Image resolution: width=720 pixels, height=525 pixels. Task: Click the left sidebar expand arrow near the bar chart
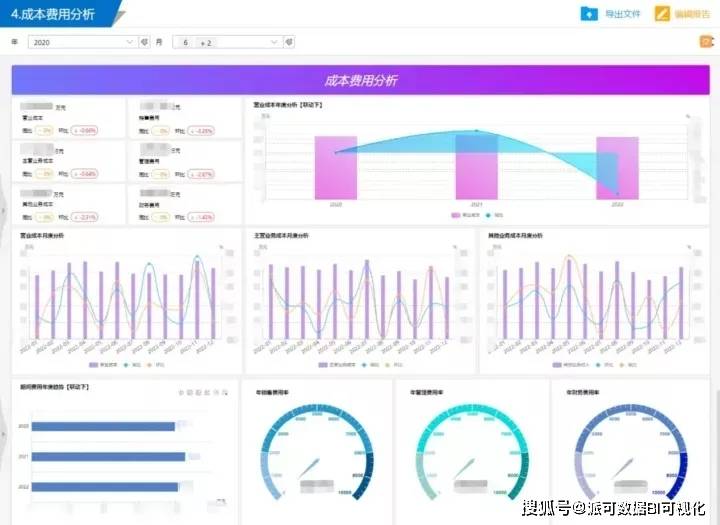(3, 434)
